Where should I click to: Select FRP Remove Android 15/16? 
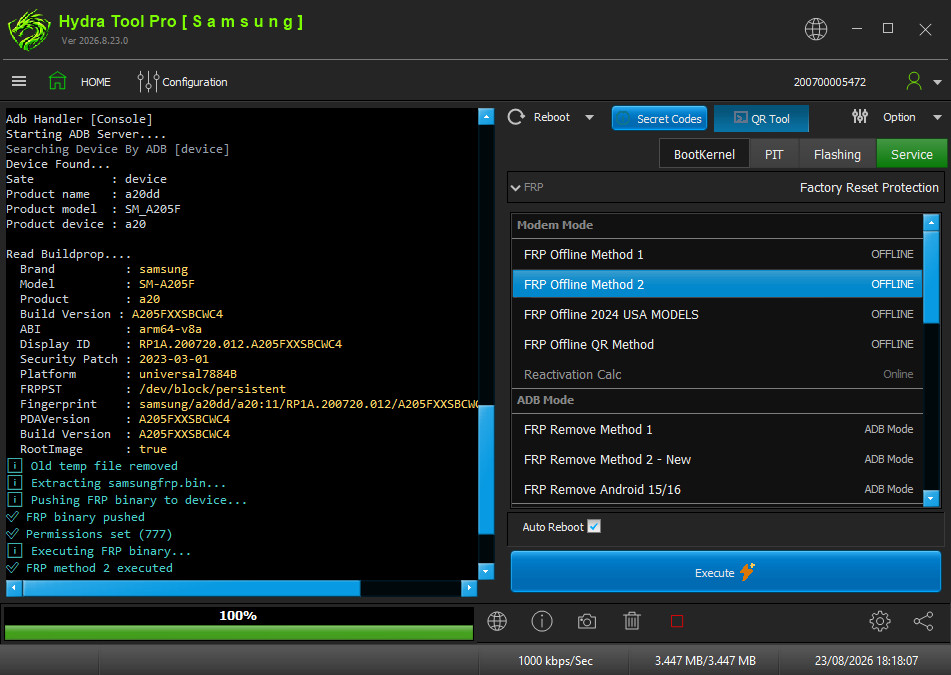[x=717, y=489]
